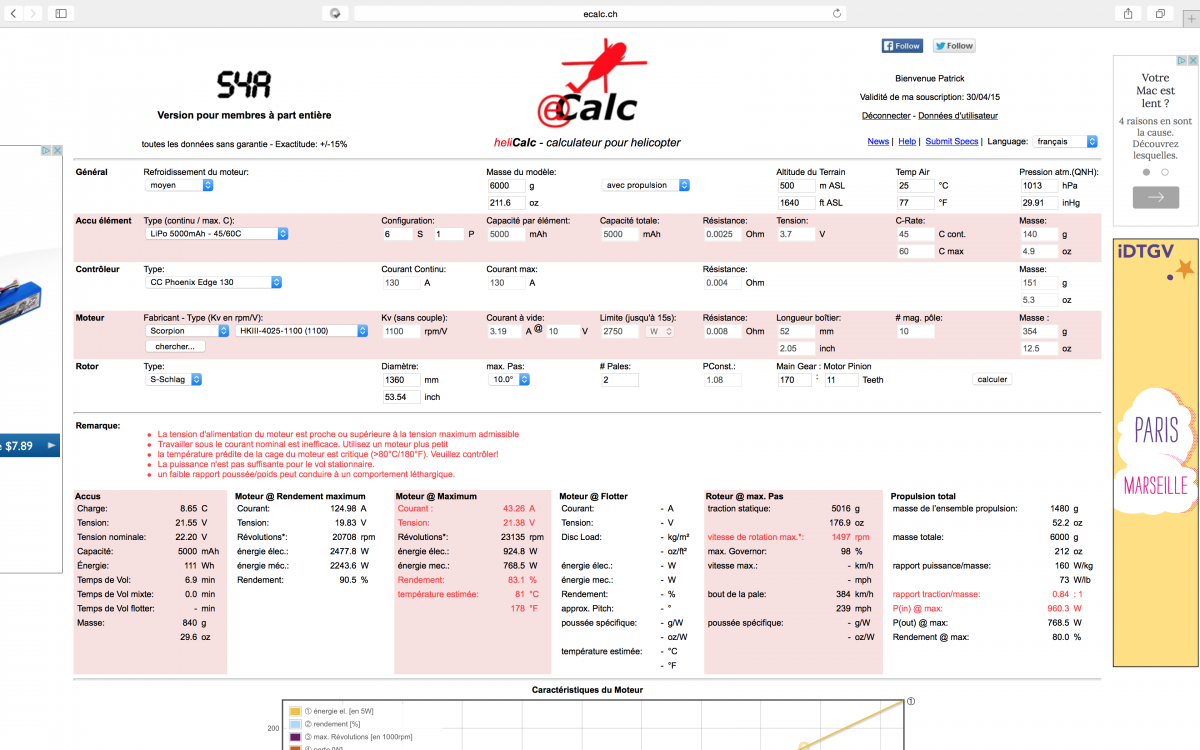Click the Longueur boîtier mm field
The image size is (1200, 750).
[x=794, y=331]
